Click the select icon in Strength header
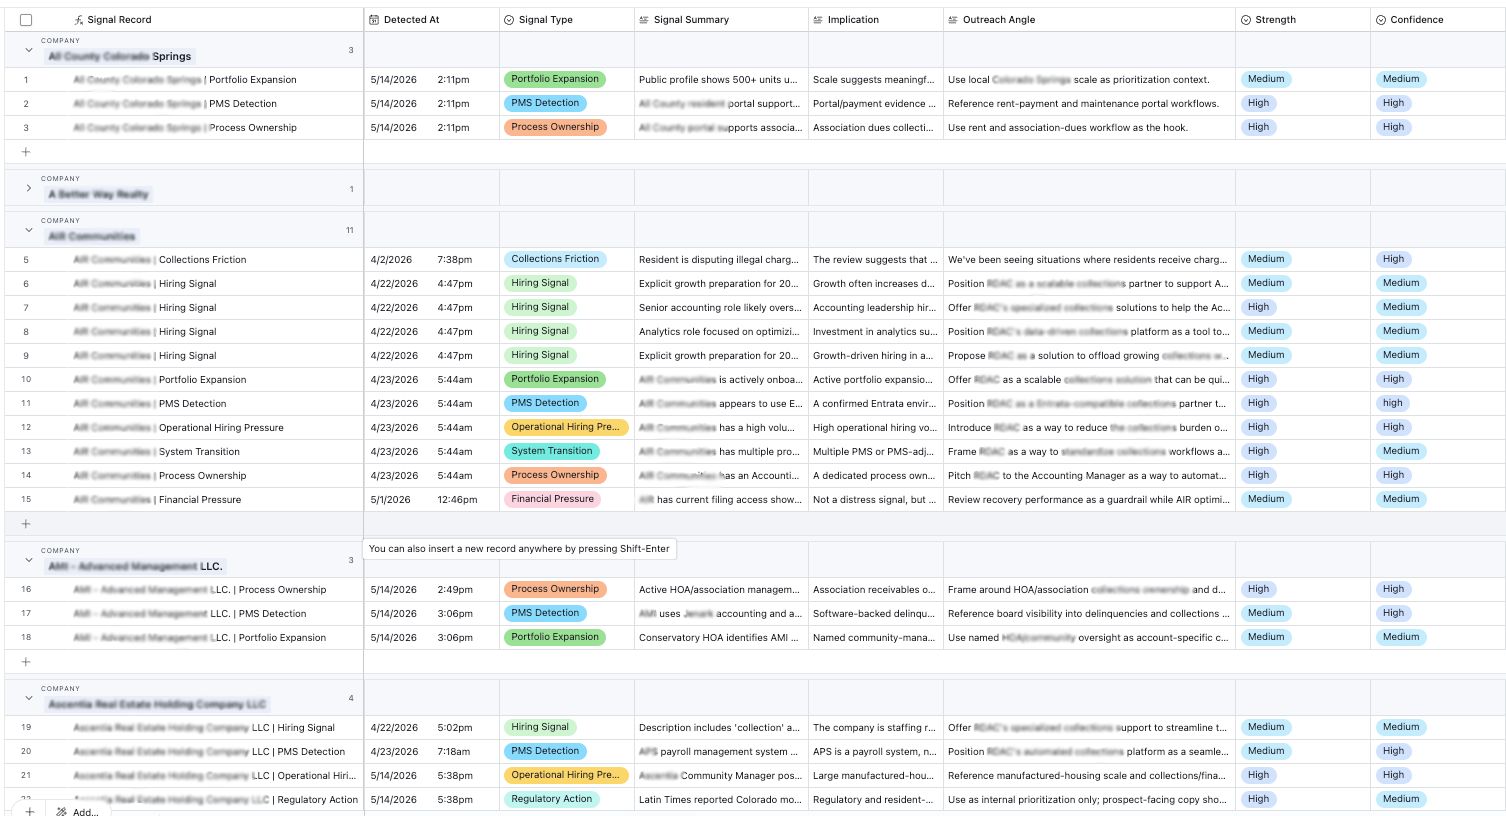This screenshot has width=1506, height=816. [1246, 20]
